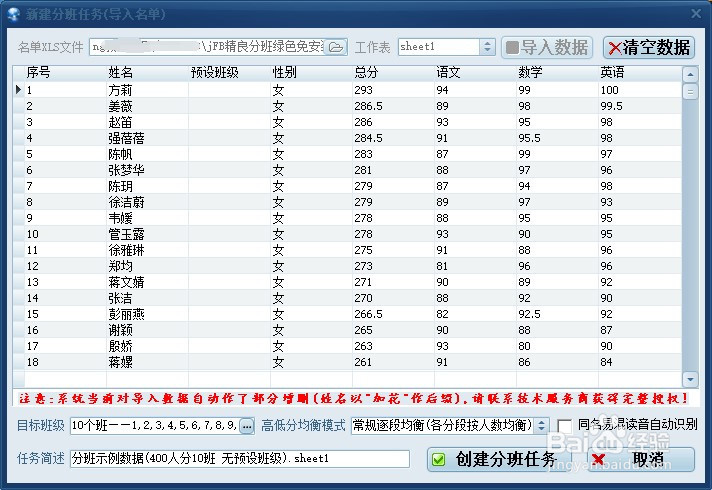
Task: Click the table scrollbar up arrow
Action: (690, 74)
